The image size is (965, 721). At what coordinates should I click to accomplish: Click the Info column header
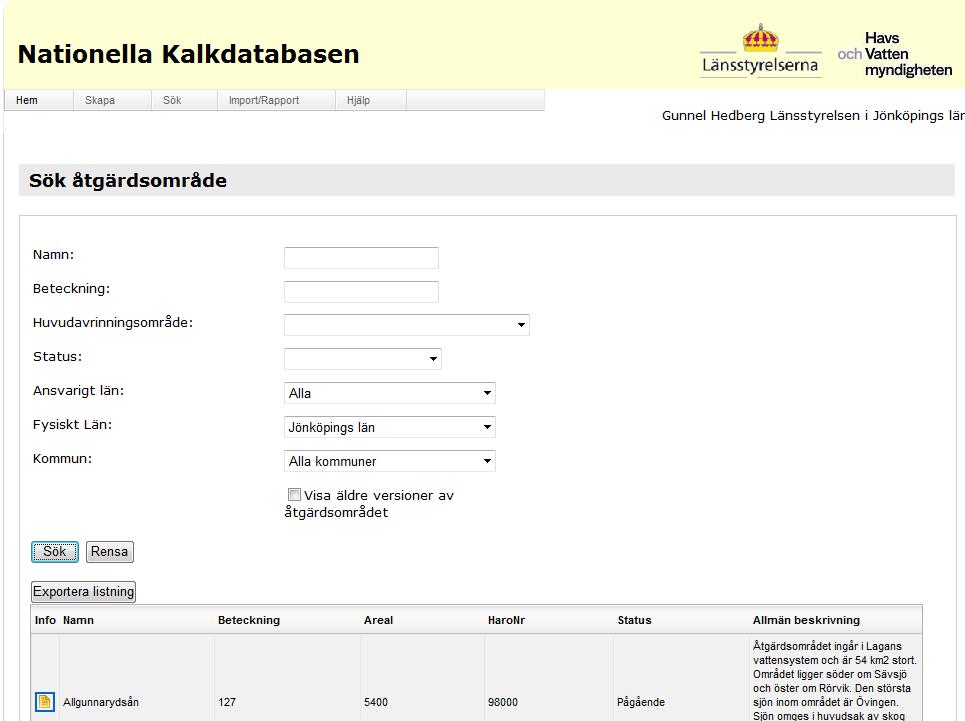[x=45, y=620]
